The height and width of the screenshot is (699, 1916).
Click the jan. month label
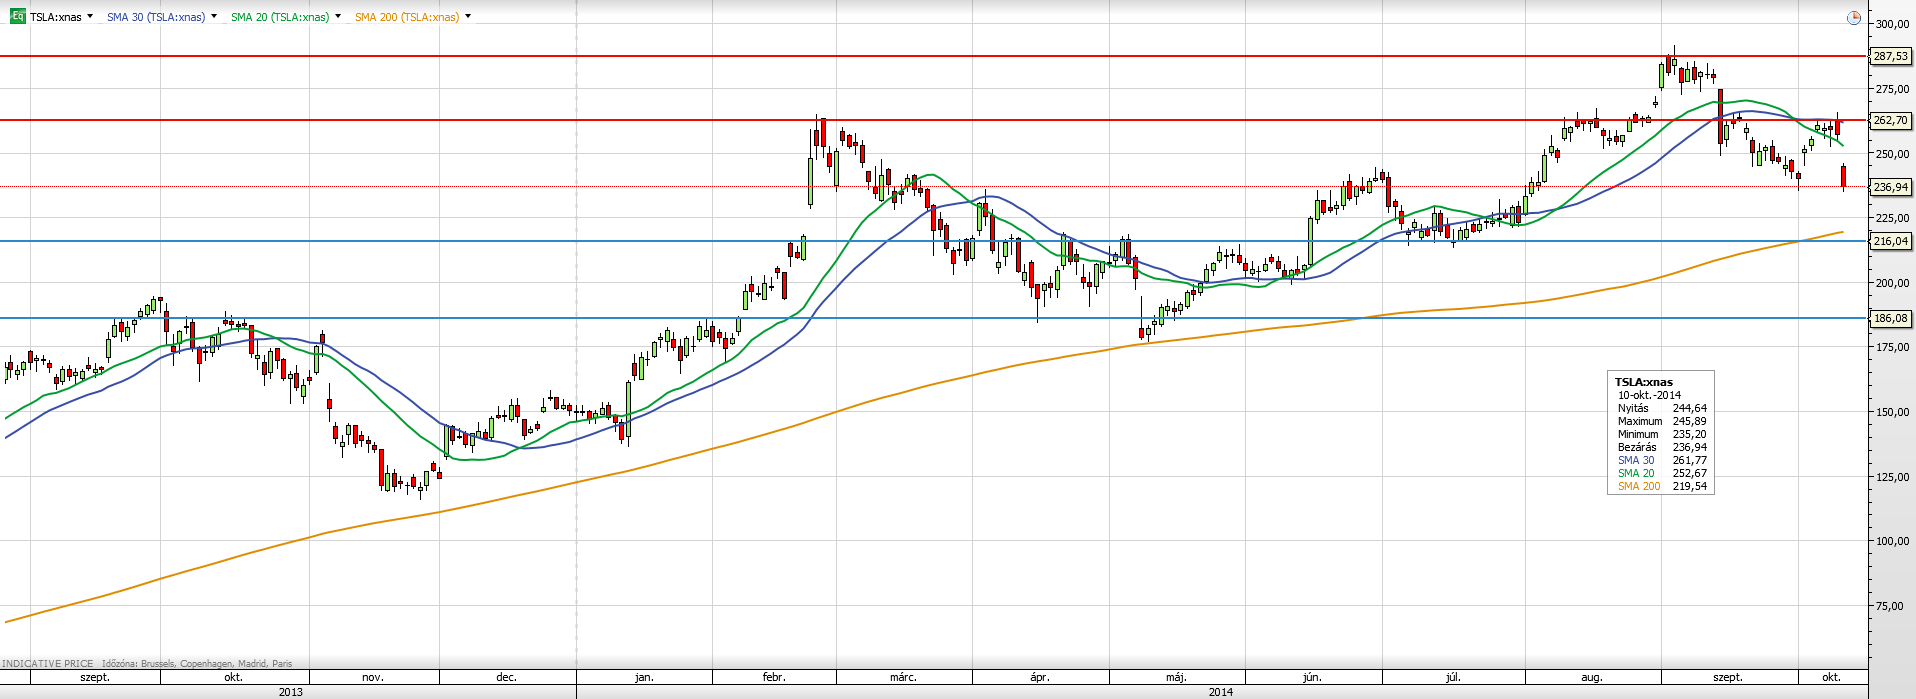[644, 677]
